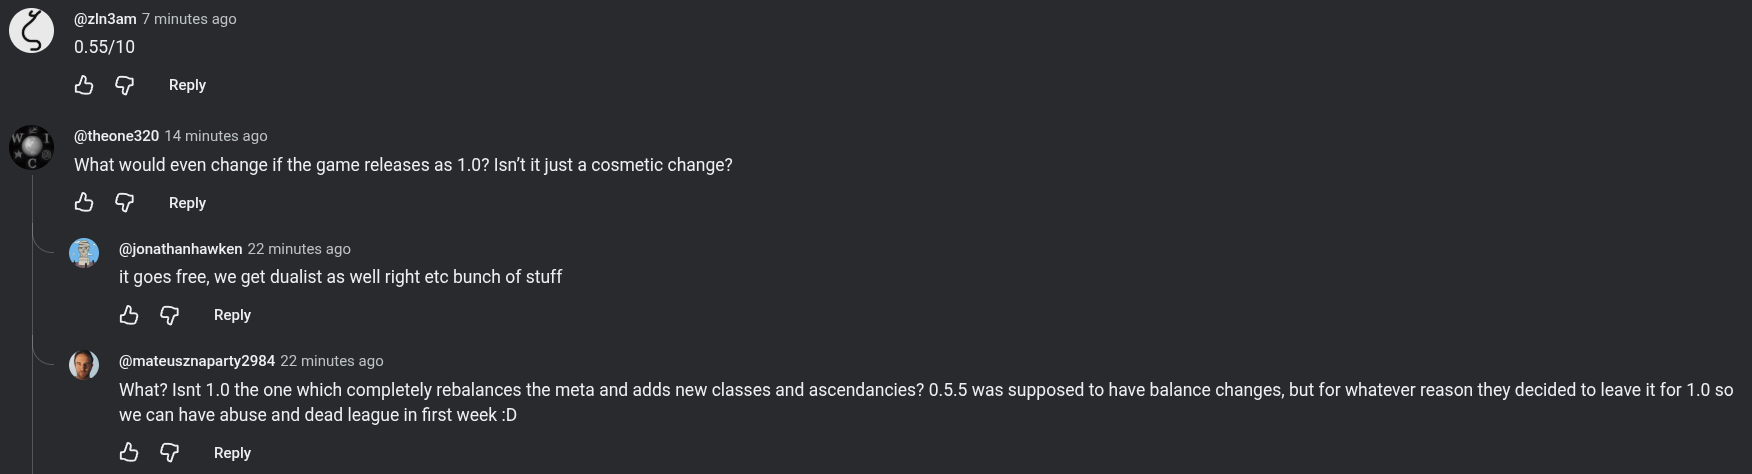1752x474 pixels.
Task: Dislike @jonathanhawken's reply
Action: [169, 316]
